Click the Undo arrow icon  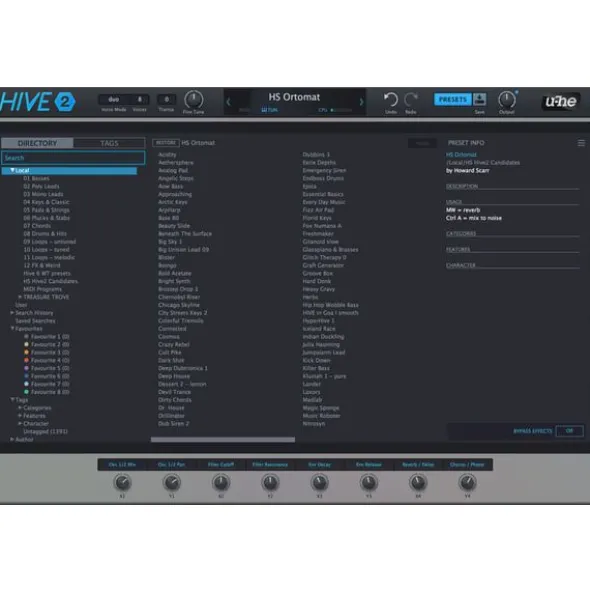click(x=391, y=100)
